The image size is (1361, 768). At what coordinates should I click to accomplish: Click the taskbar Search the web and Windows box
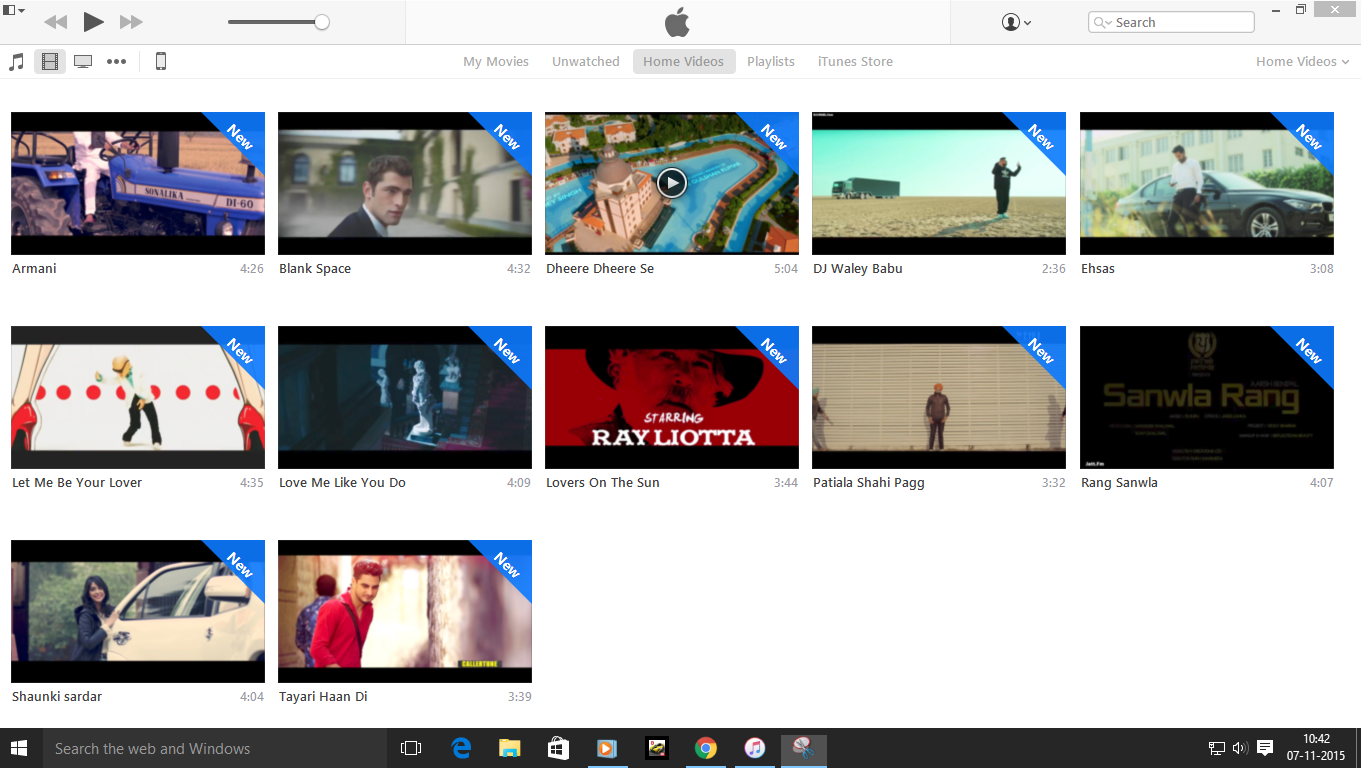(215, 748)
